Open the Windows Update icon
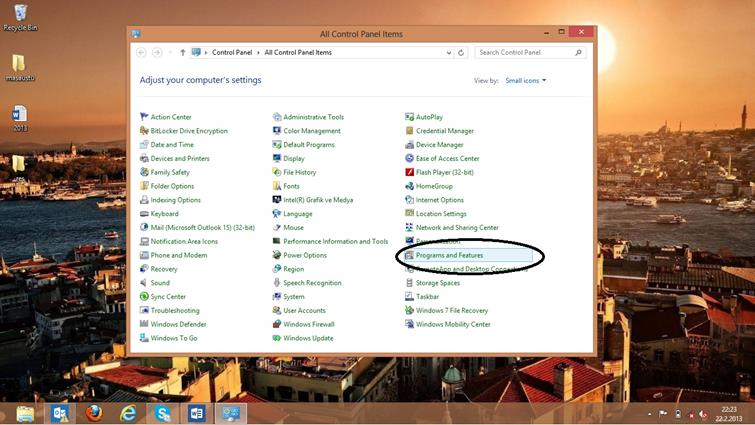The height and width of the screenshot is (425, 755). [x=277, y=338]
